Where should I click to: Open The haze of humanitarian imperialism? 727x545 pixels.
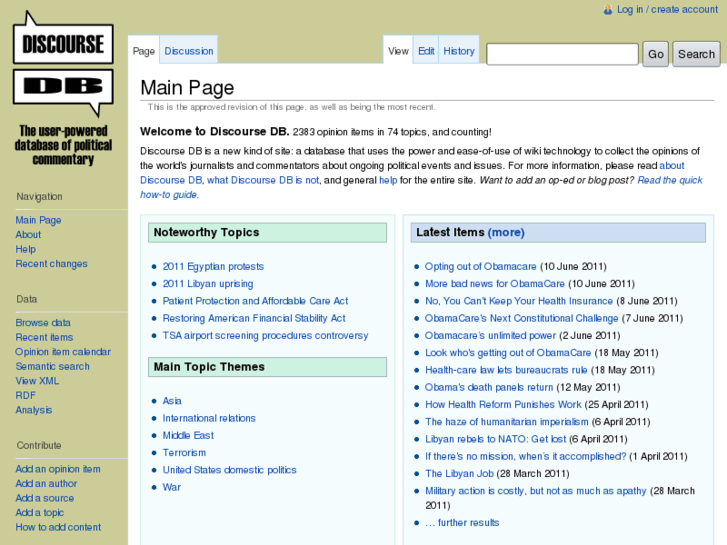point(507,422)
